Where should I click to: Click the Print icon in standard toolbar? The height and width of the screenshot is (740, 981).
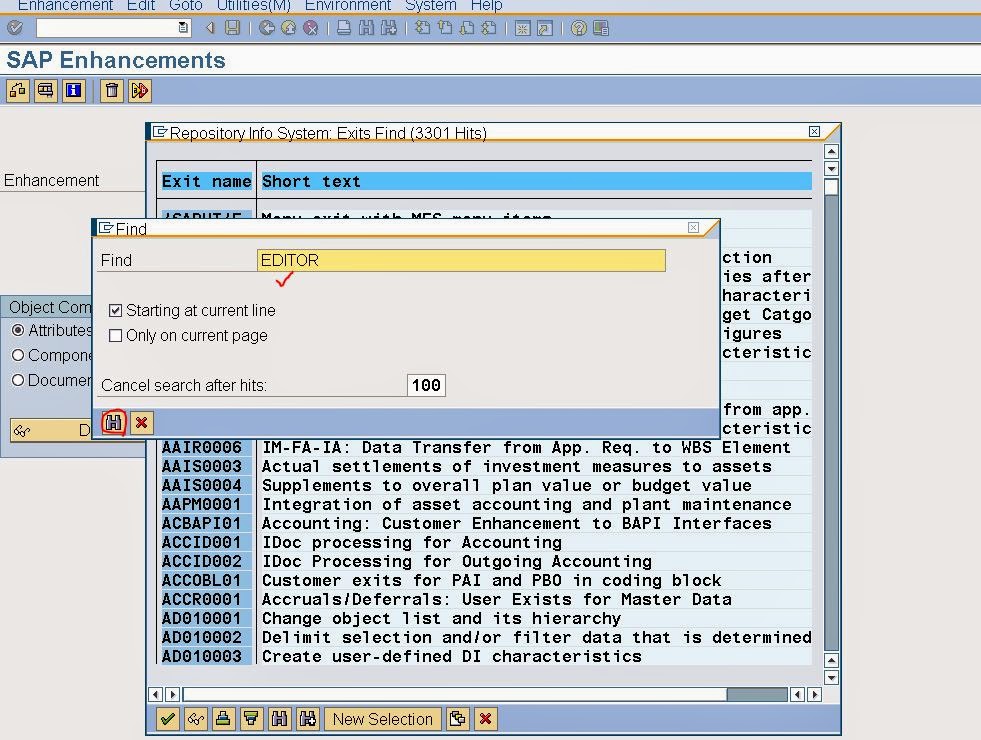tap(343, 28)
